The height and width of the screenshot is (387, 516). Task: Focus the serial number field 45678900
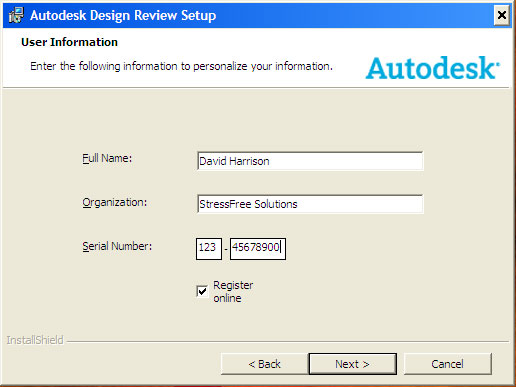(258, 248)
